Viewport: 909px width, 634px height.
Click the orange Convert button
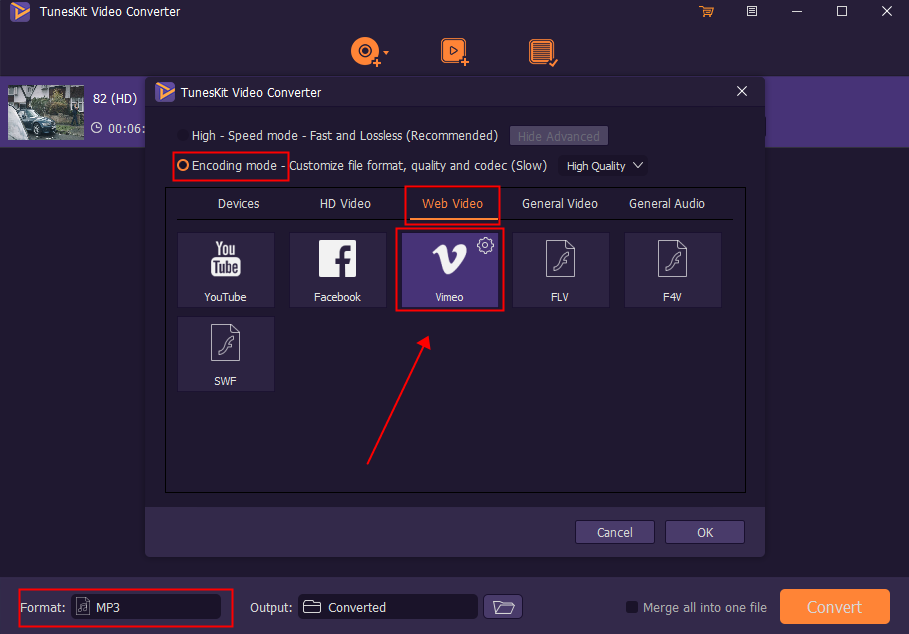click(x=834, y=607)
